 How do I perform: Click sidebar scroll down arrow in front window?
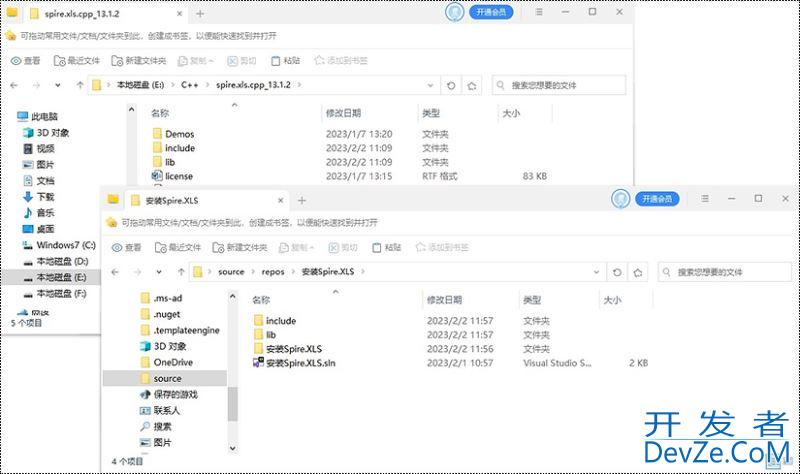233,448
